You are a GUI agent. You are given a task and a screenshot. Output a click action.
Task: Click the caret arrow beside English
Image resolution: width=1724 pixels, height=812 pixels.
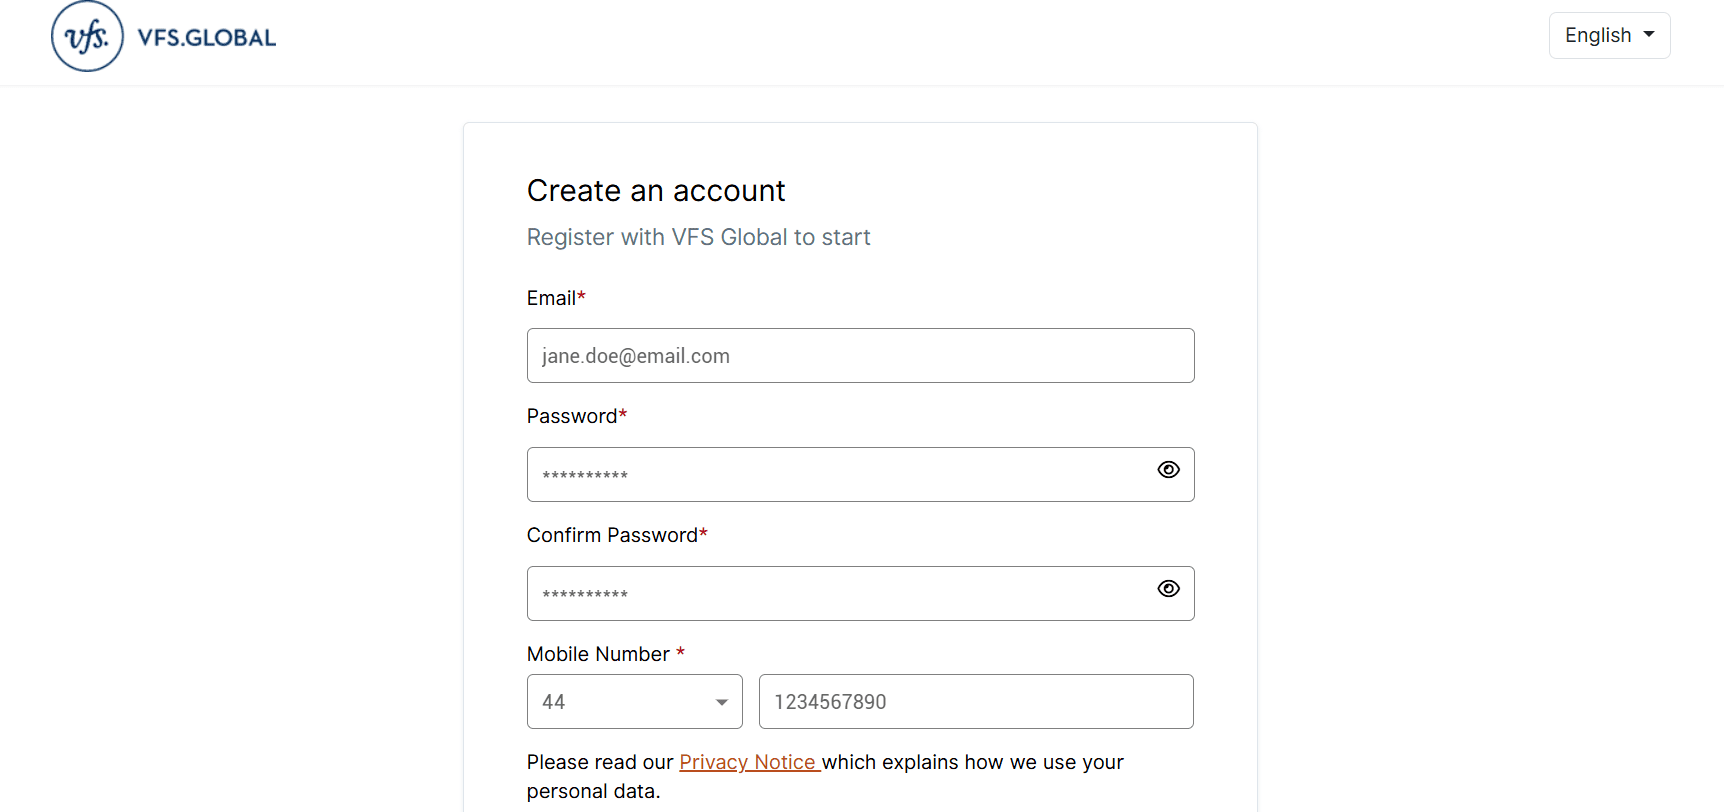(x=1649, y=35)
